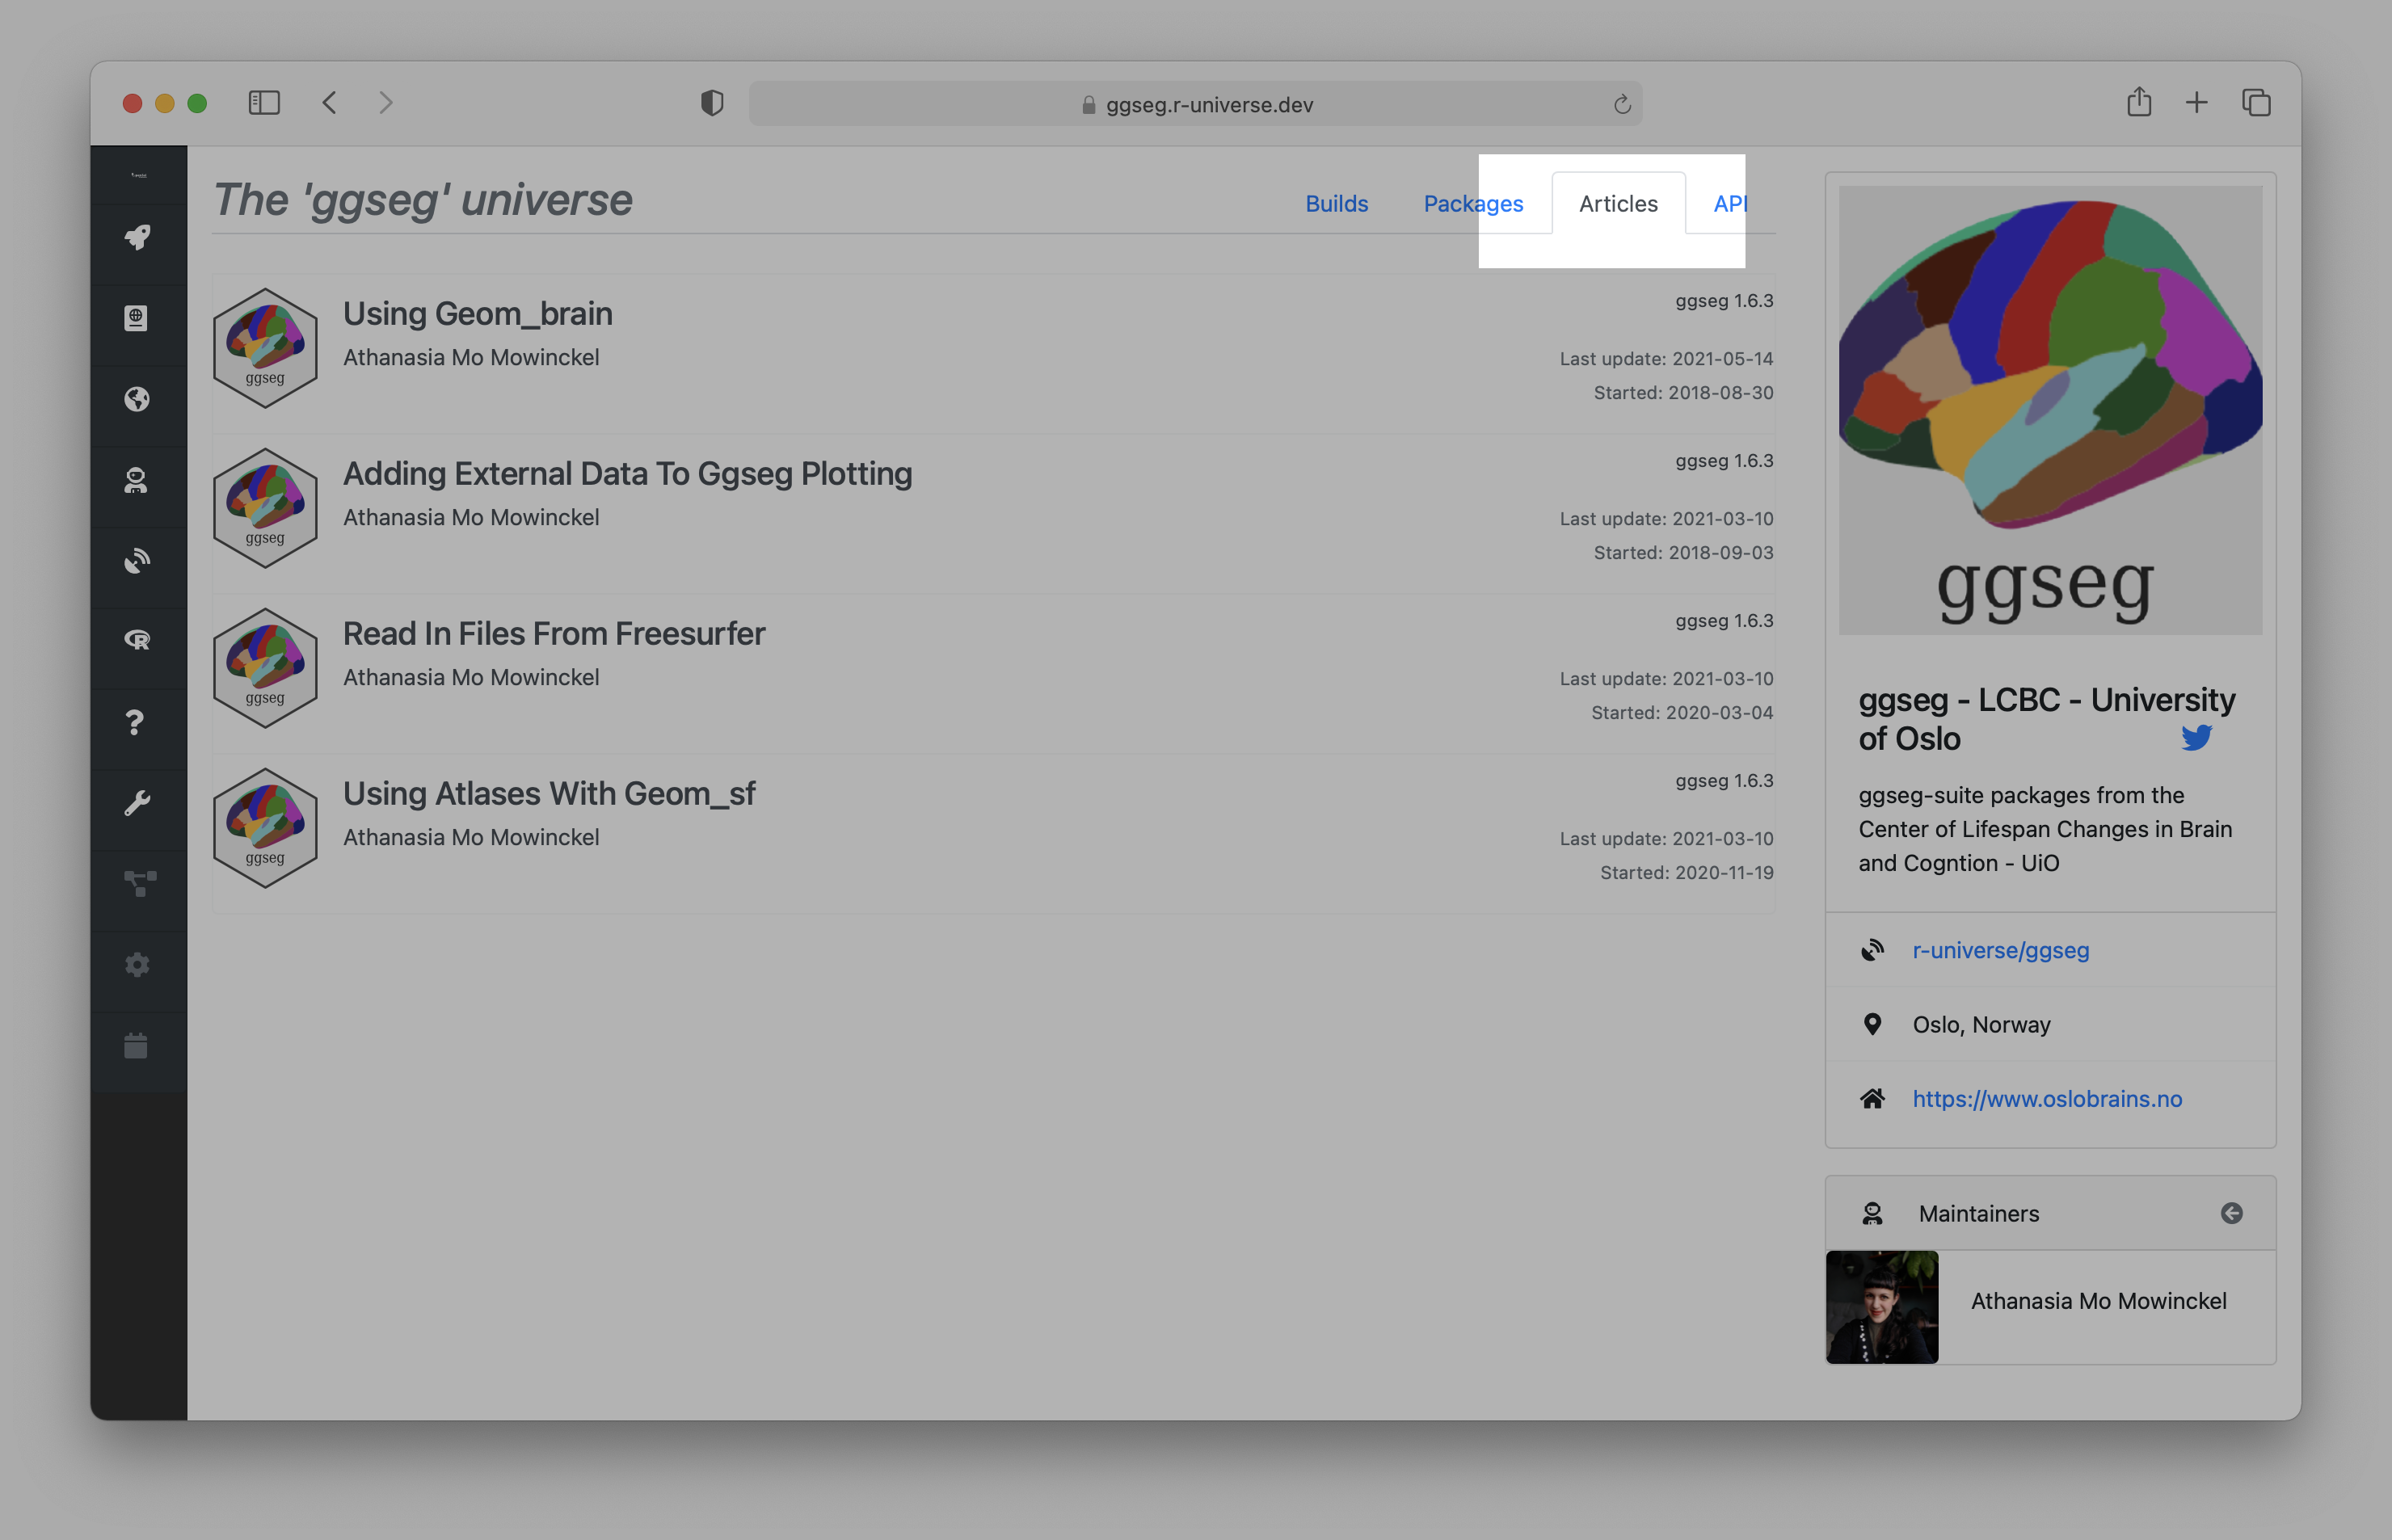Click the Twitter bird icon beside the universe name
2392x1540 pixels.
(2198, 738)
